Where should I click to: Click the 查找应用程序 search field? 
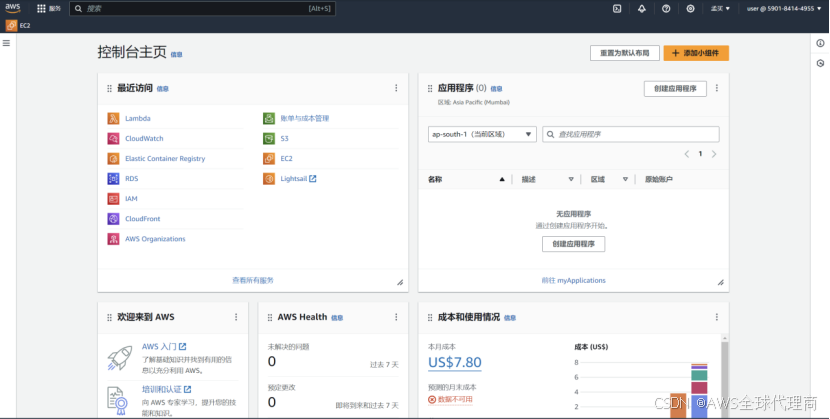pyautogui.click(x=631, y=134)
